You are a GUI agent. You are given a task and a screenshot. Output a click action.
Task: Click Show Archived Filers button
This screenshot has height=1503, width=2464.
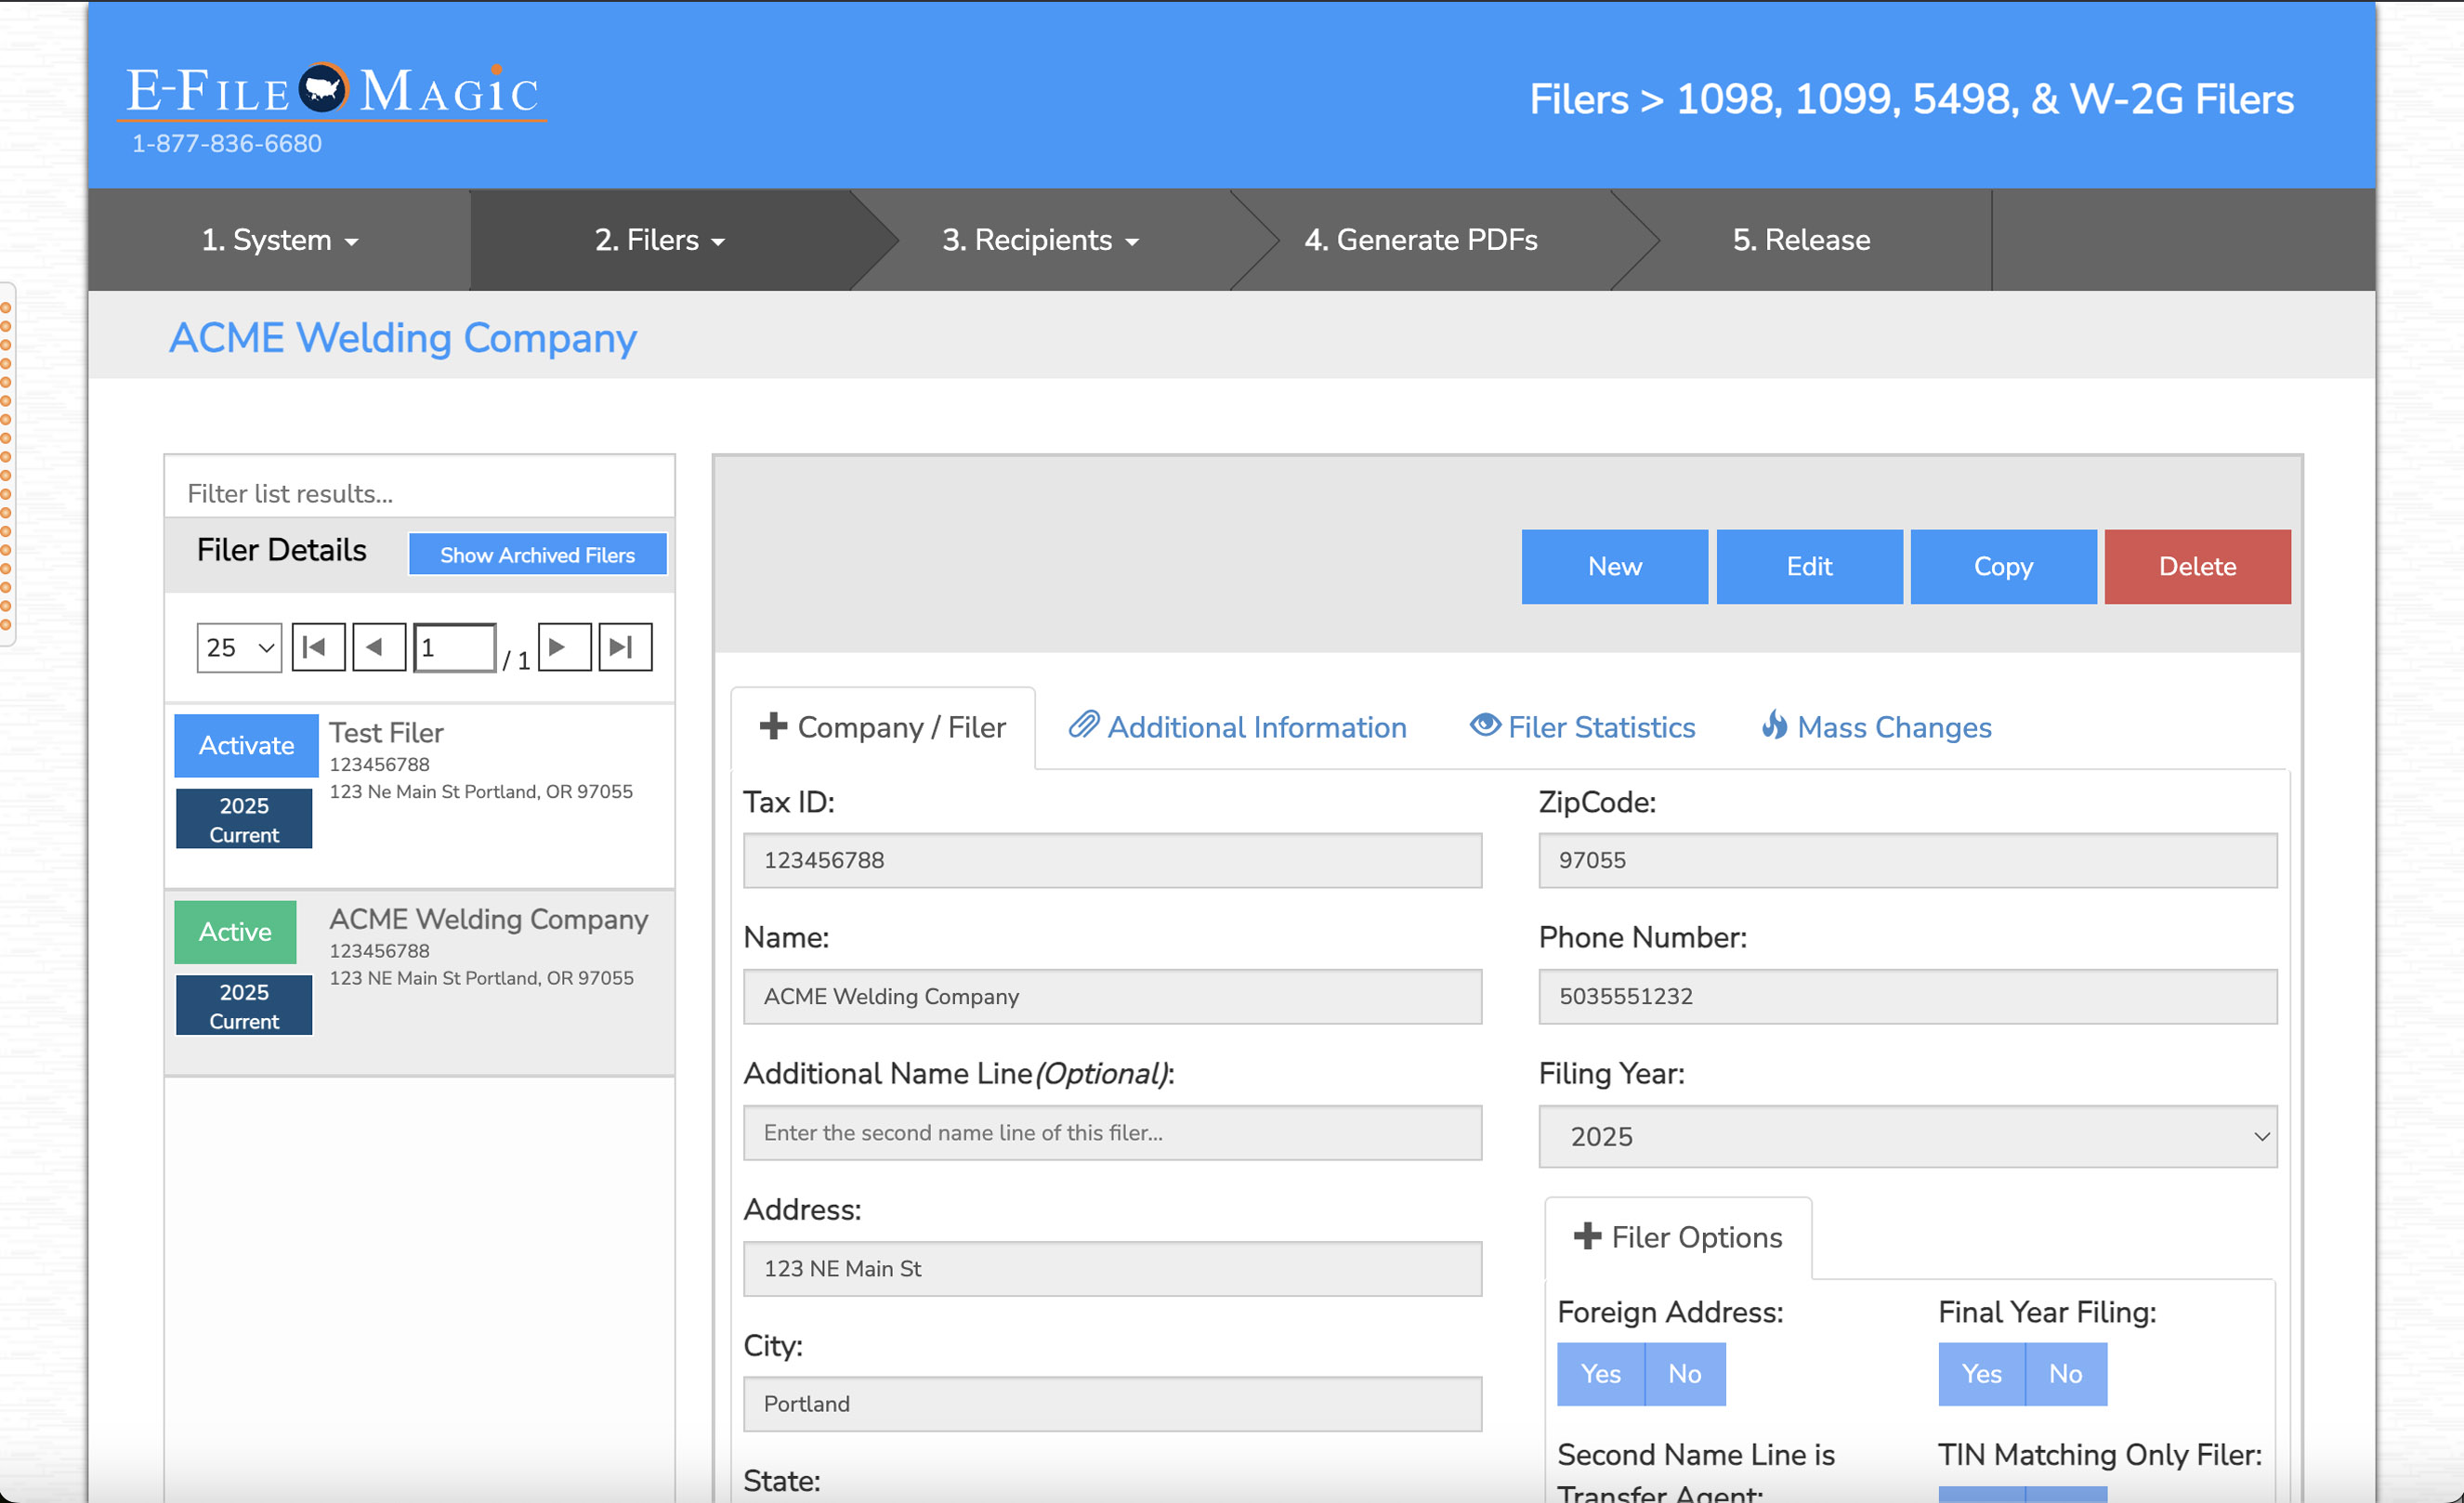(x=537, y=555)
